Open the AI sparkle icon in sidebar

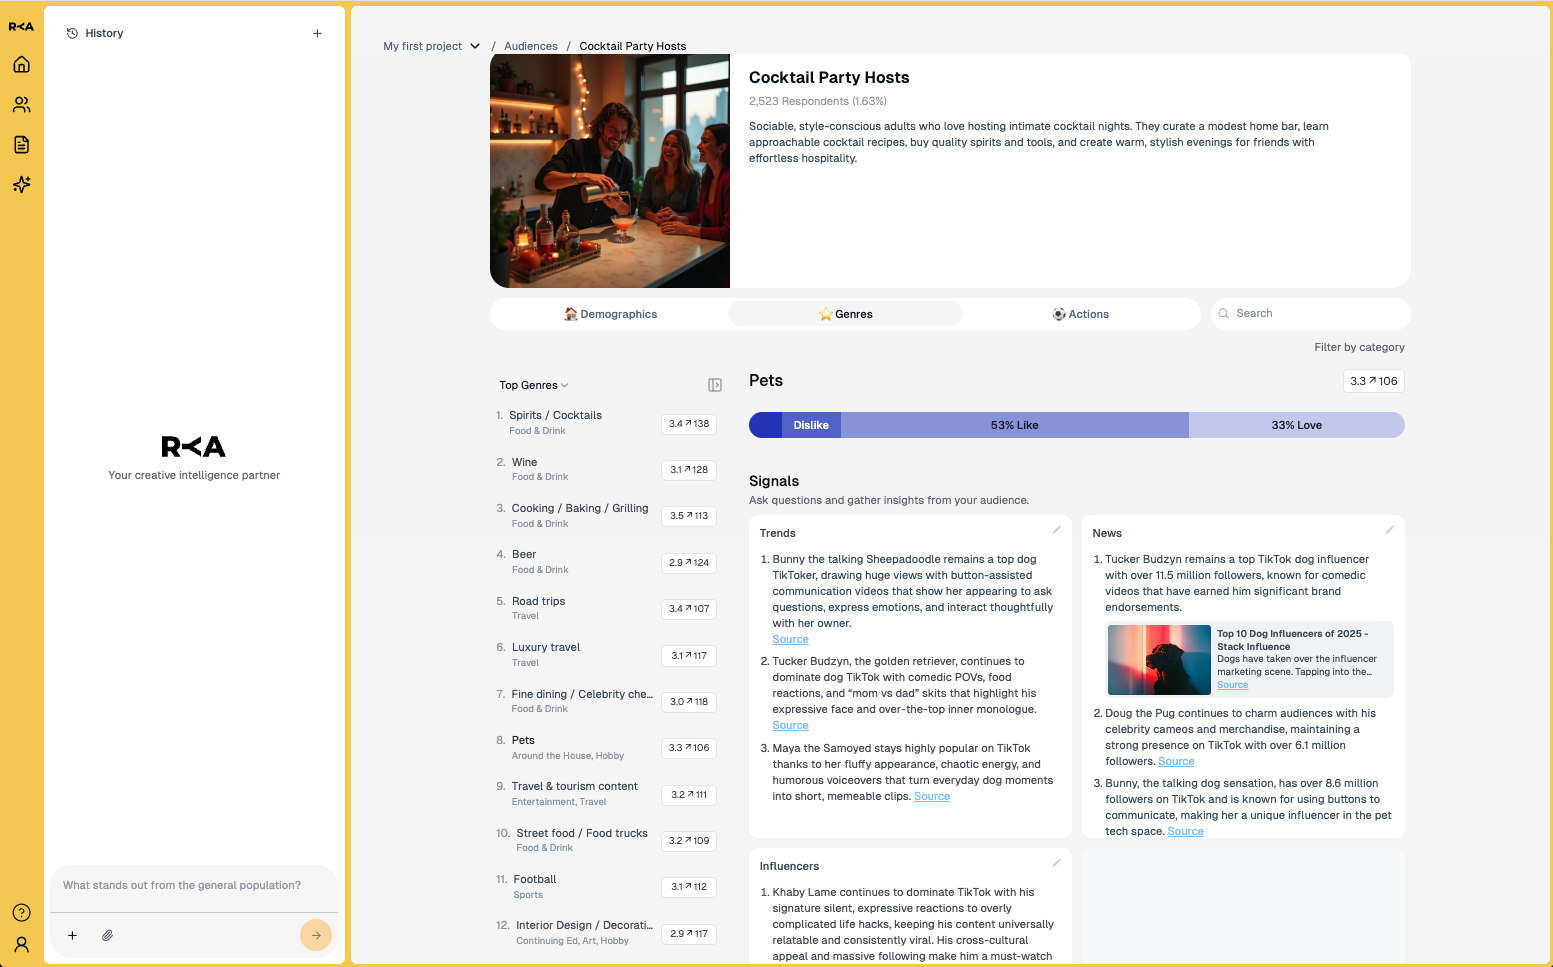(21, 185)
